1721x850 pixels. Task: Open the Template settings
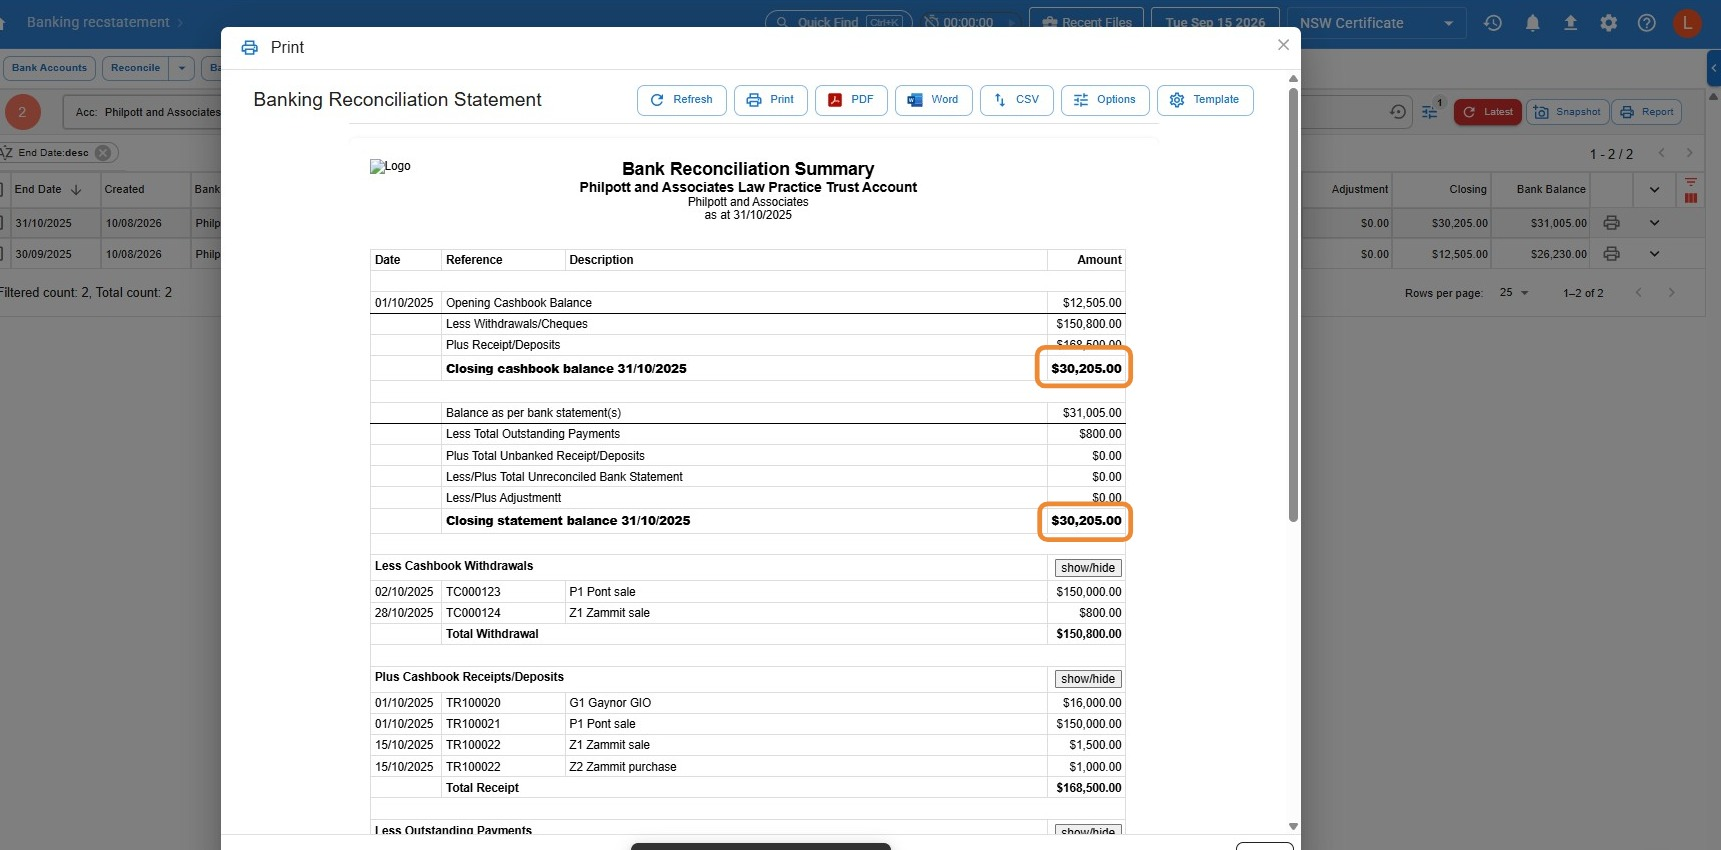[1205, 100]
